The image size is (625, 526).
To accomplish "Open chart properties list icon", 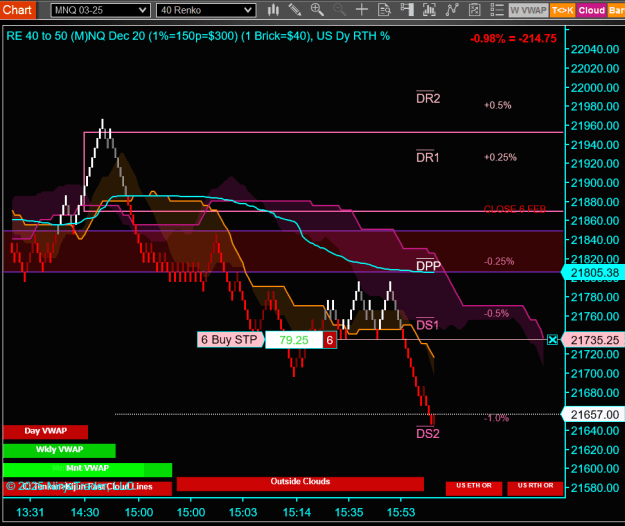I will [497, 10].
